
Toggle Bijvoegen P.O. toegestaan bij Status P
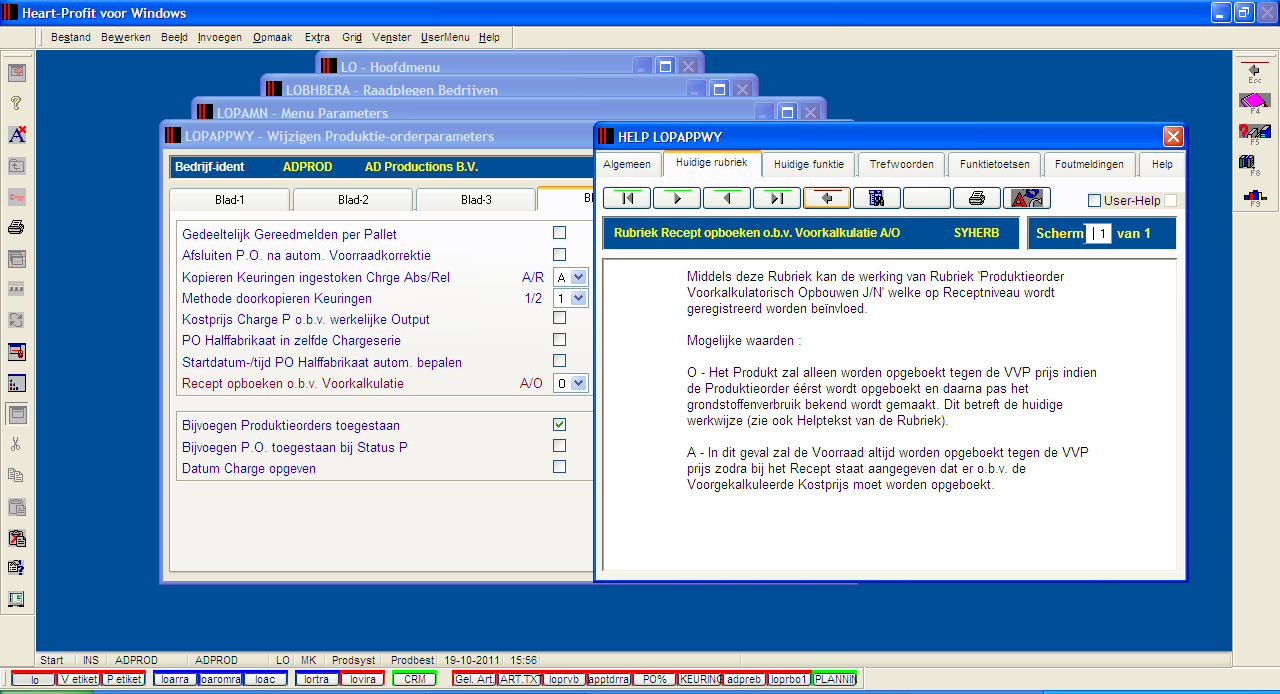coord(560,446)
